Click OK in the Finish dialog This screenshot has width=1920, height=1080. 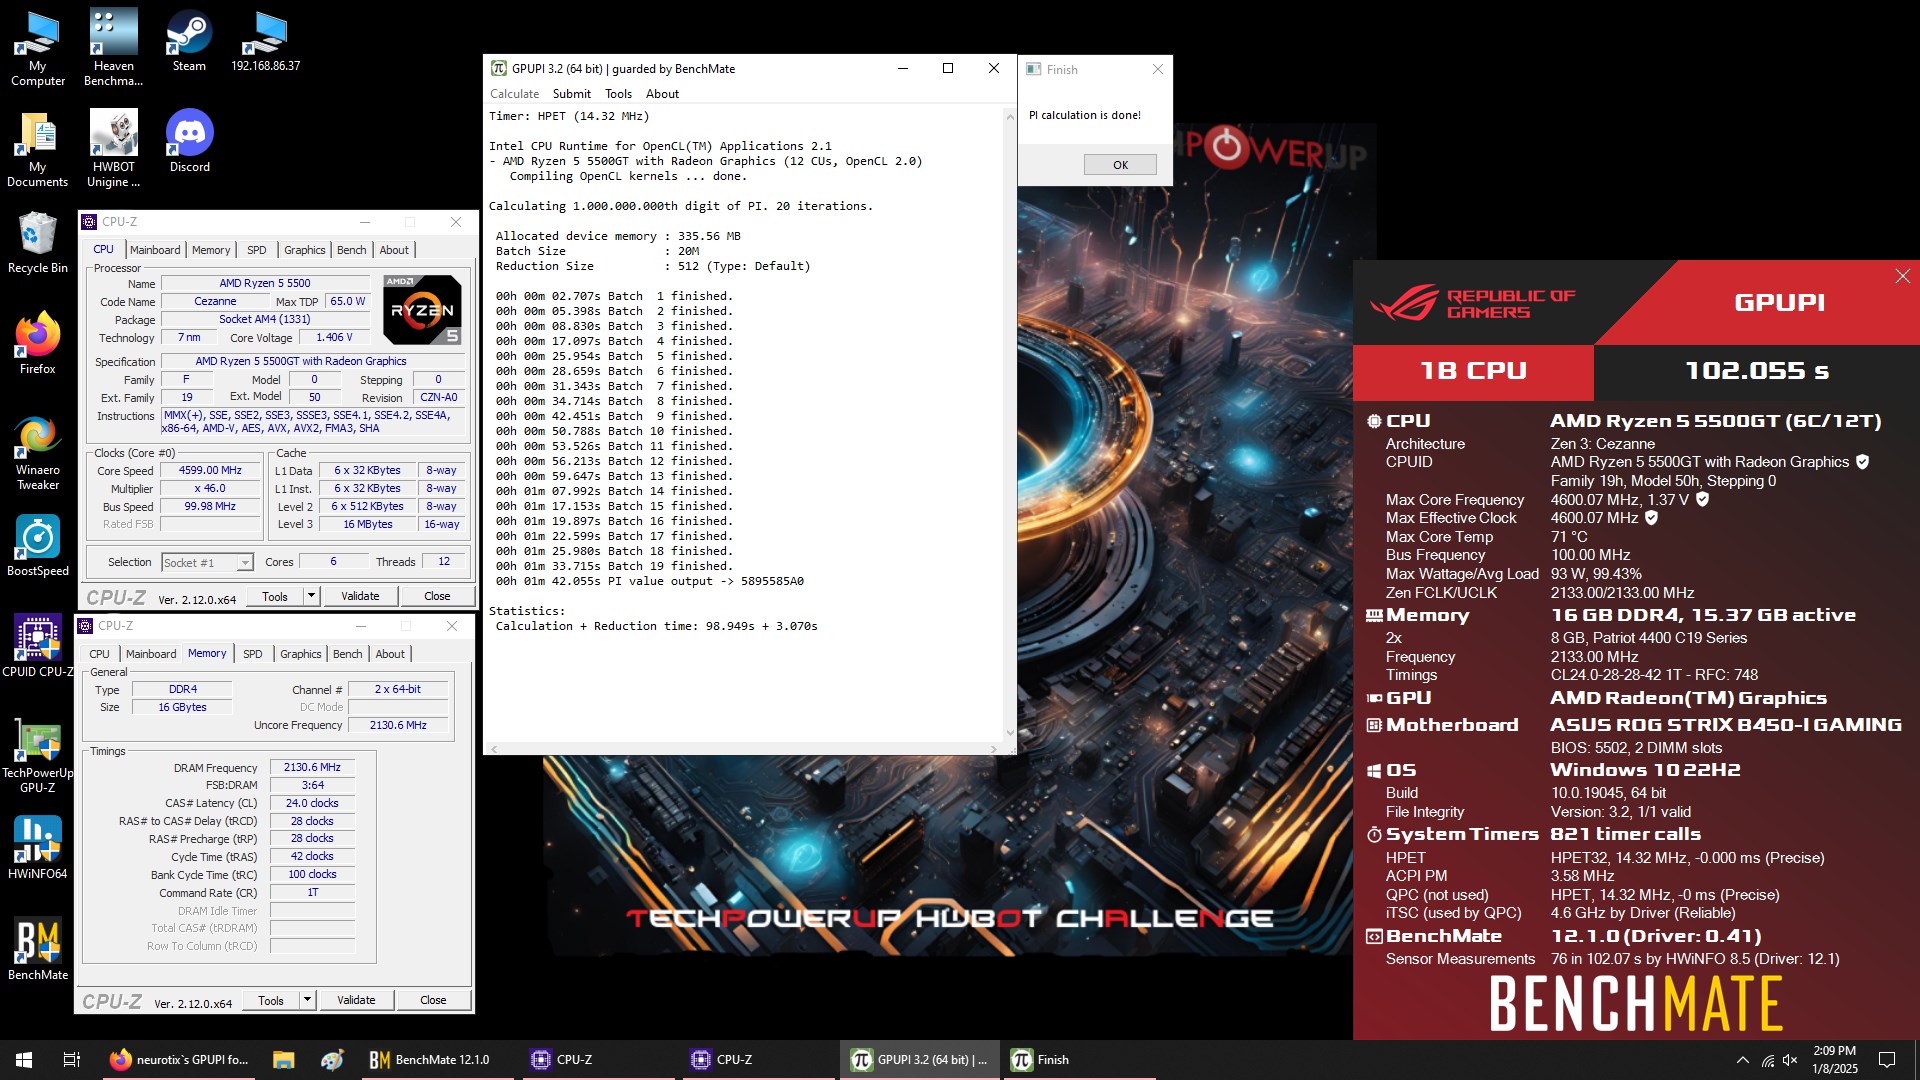1120,165
